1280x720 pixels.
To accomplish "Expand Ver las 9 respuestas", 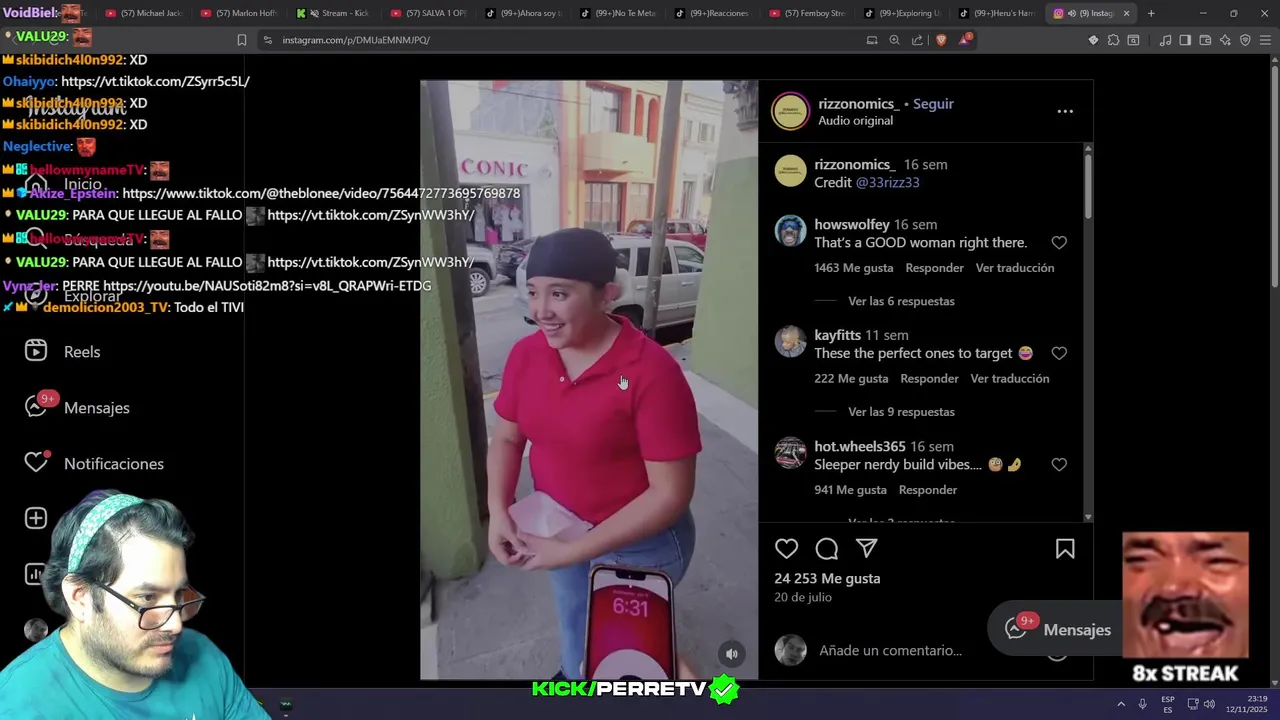I will point(901,412).
